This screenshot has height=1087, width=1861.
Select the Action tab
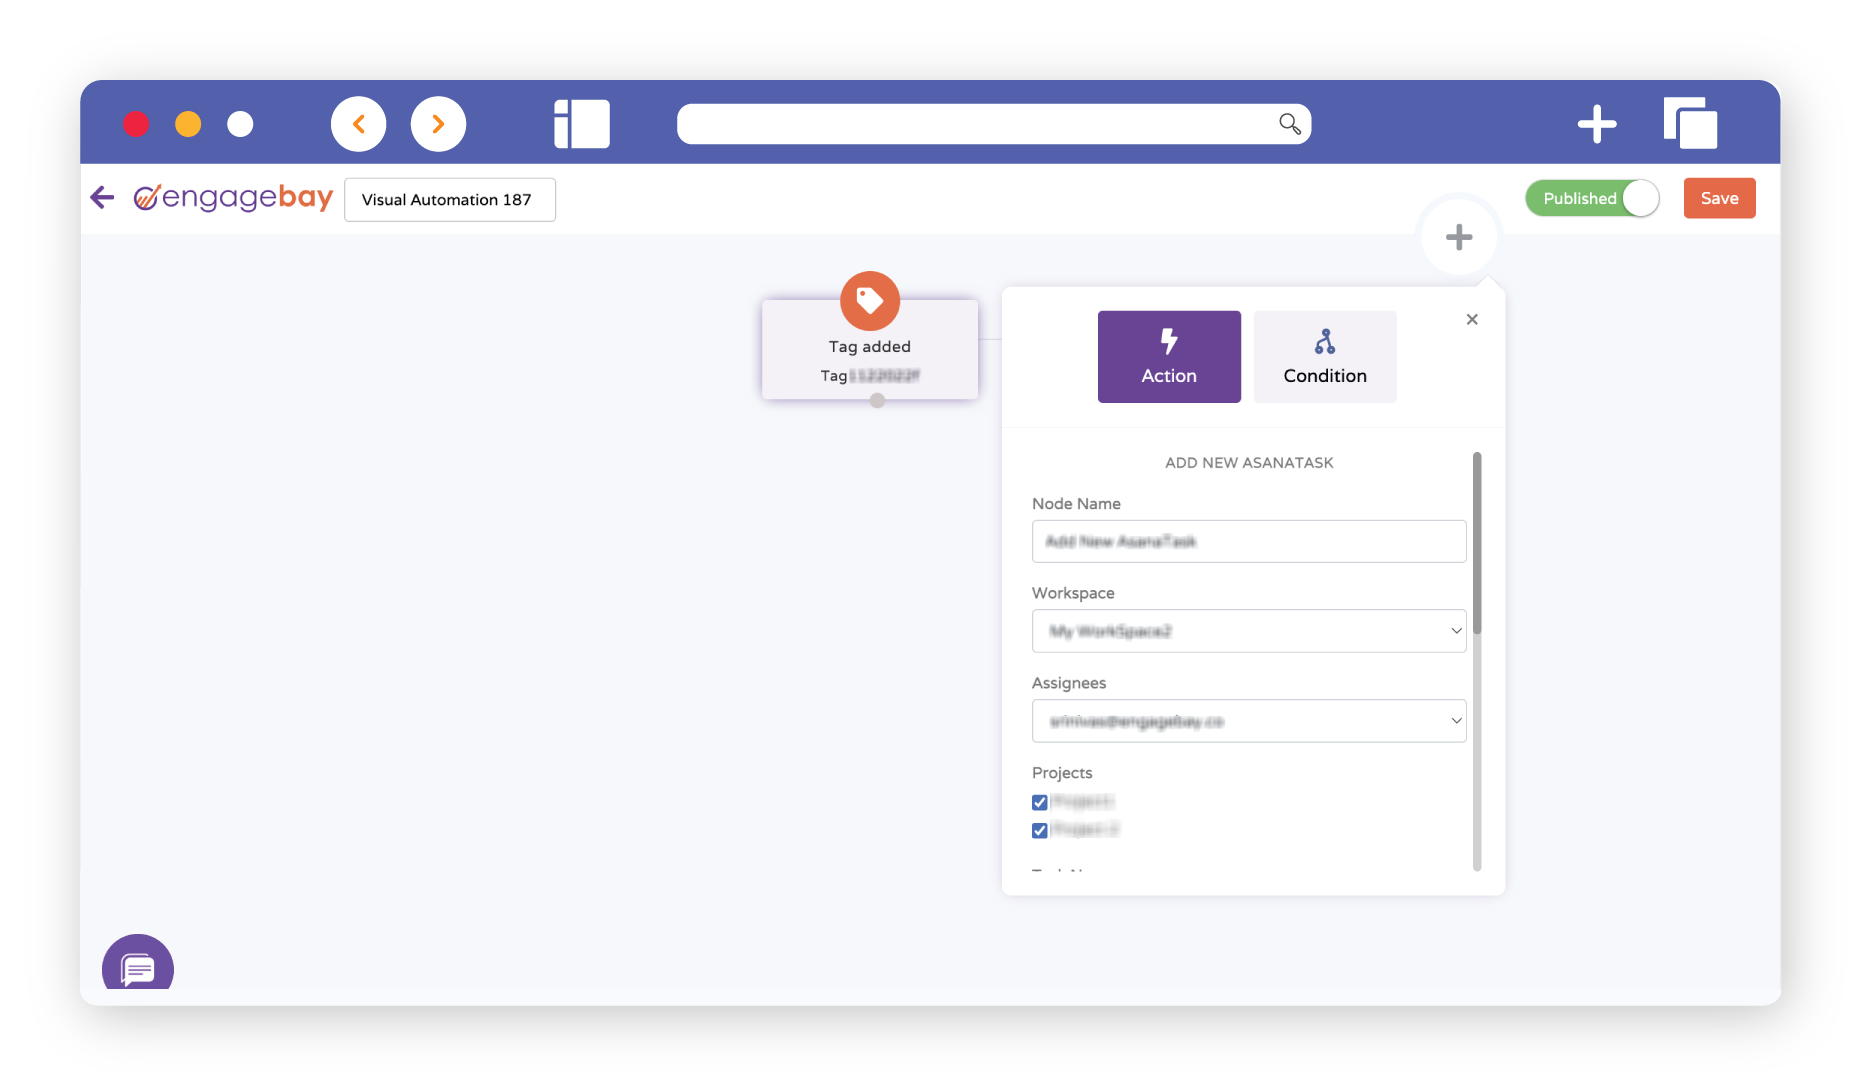coord(1168,357)
